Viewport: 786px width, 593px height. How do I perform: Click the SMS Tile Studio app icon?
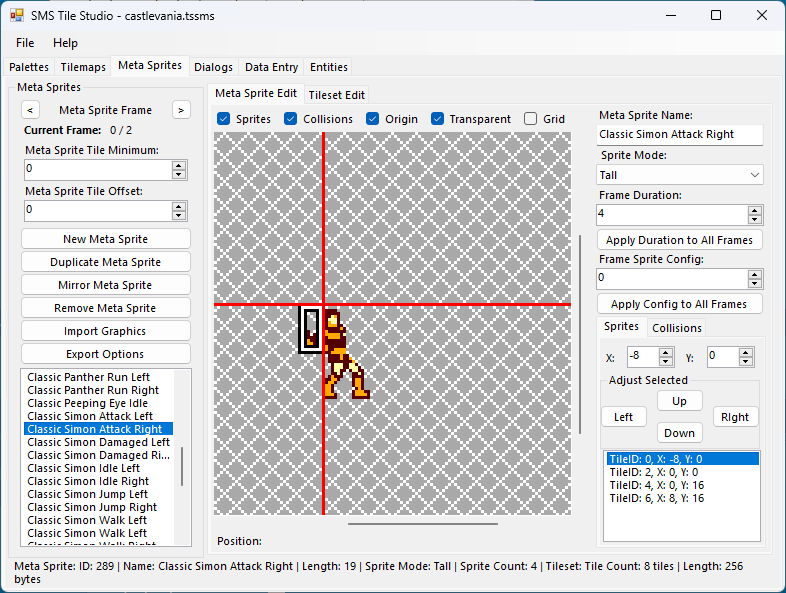coord(17,16)
